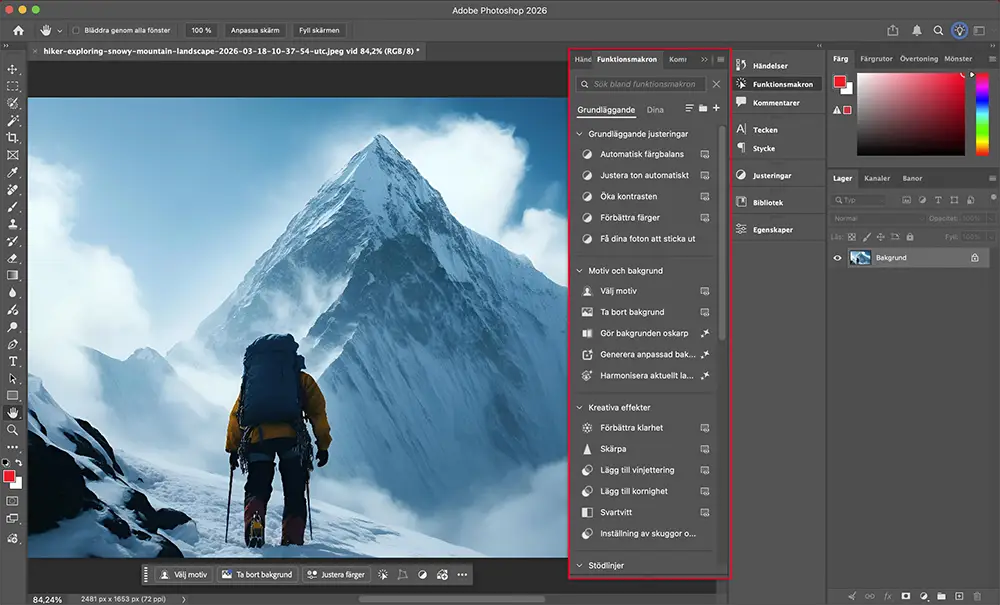
Task: Hide the Bakgrund layer eye icon
Action: [838, 258]
